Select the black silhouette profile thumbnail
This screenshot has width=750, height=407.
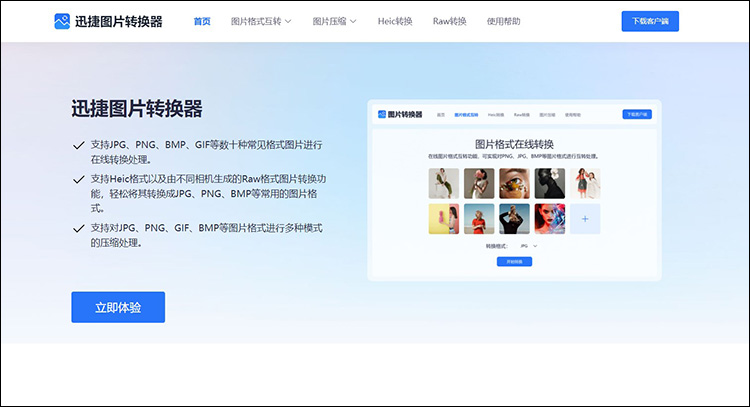549,183
